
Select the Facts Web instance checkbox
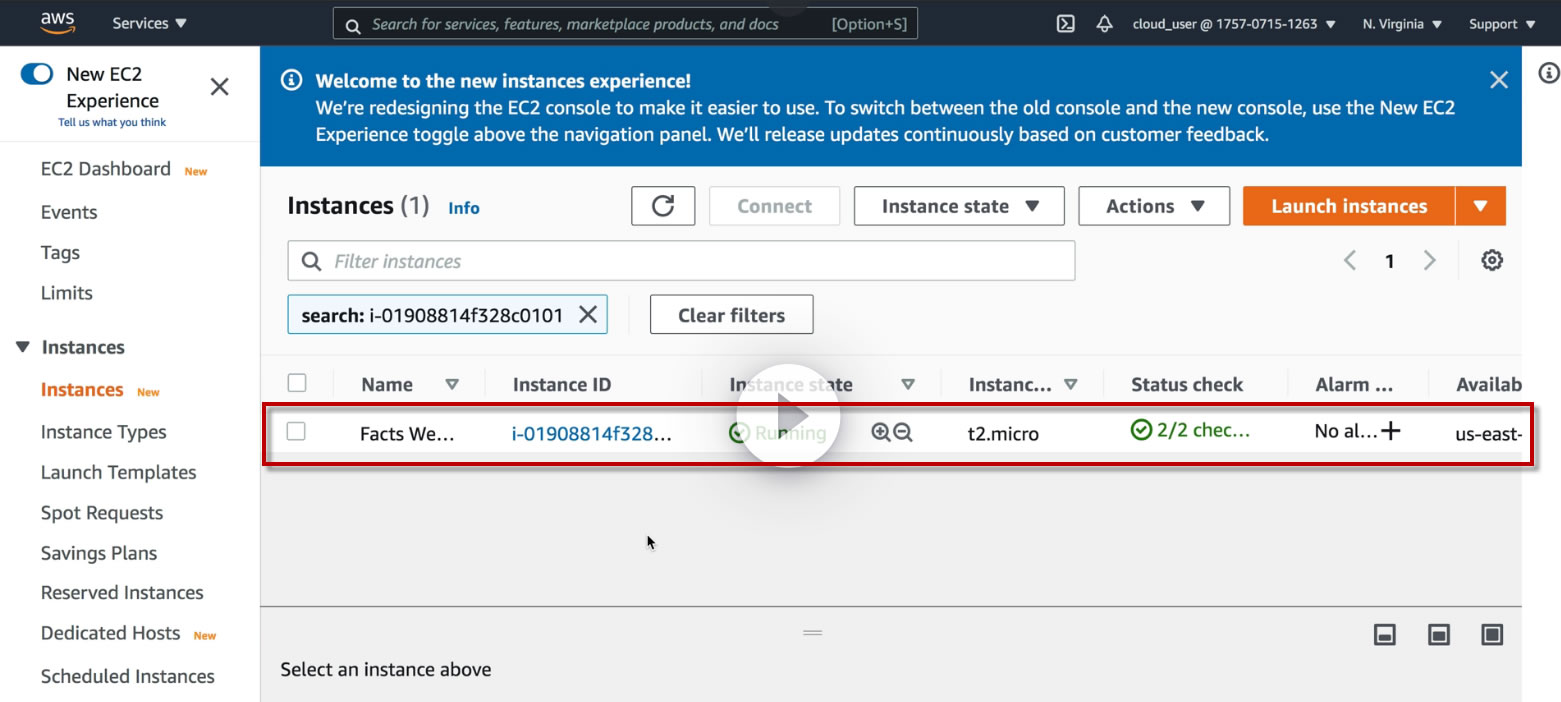(x=296, y=431)
